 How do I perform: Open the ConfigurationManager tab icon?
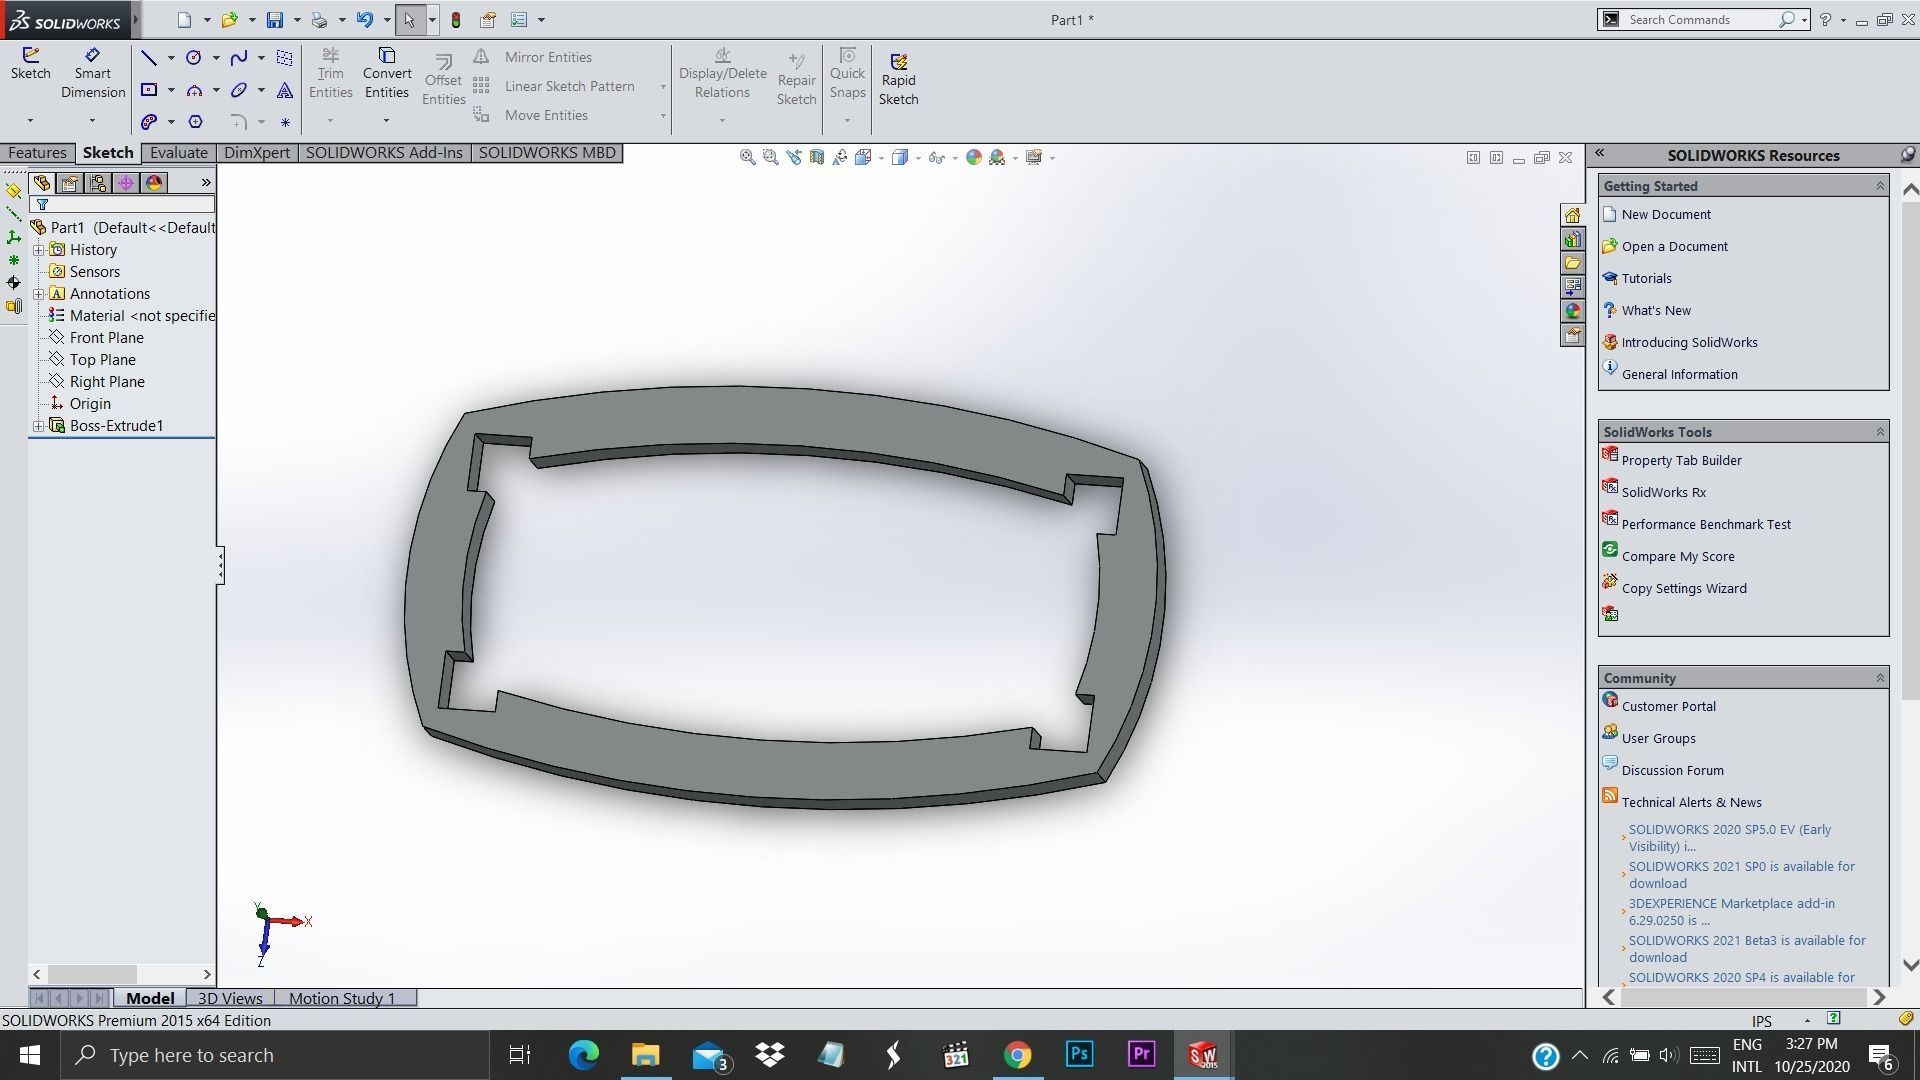(x=97, y=183)
